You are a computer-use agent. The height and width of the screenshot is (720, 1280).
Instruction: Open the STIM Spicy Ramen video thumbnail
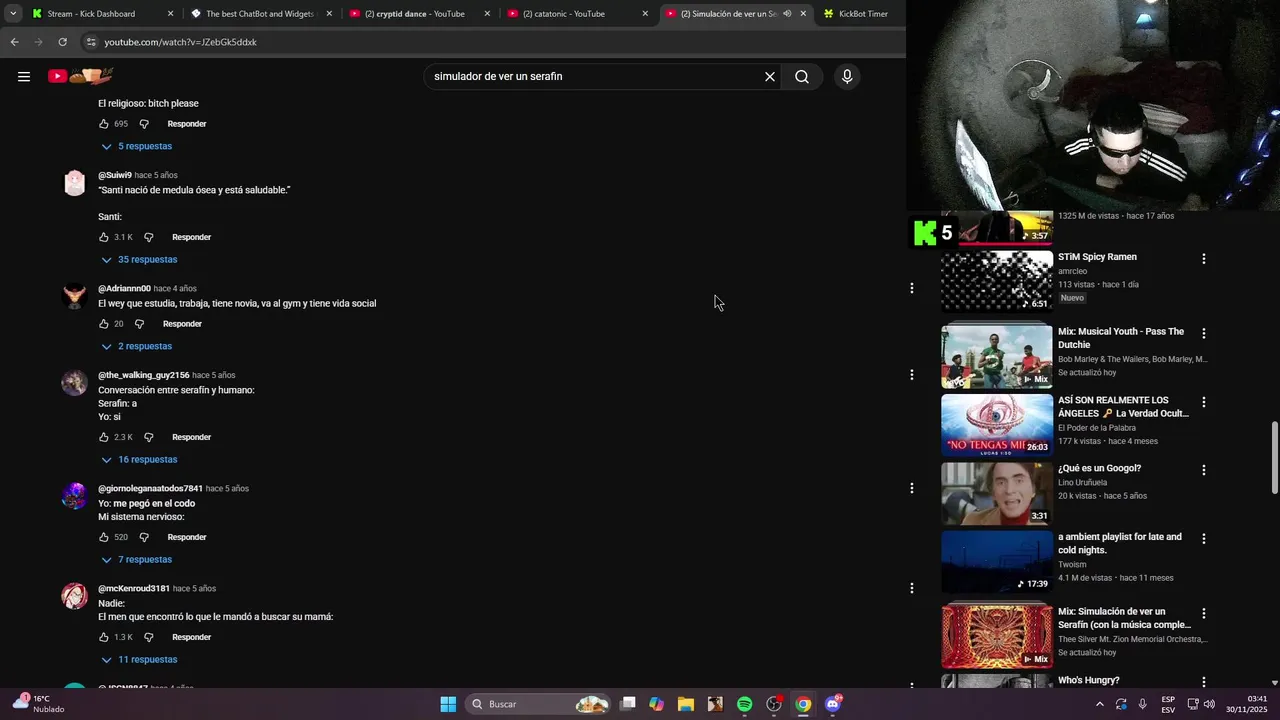(997, 281)
